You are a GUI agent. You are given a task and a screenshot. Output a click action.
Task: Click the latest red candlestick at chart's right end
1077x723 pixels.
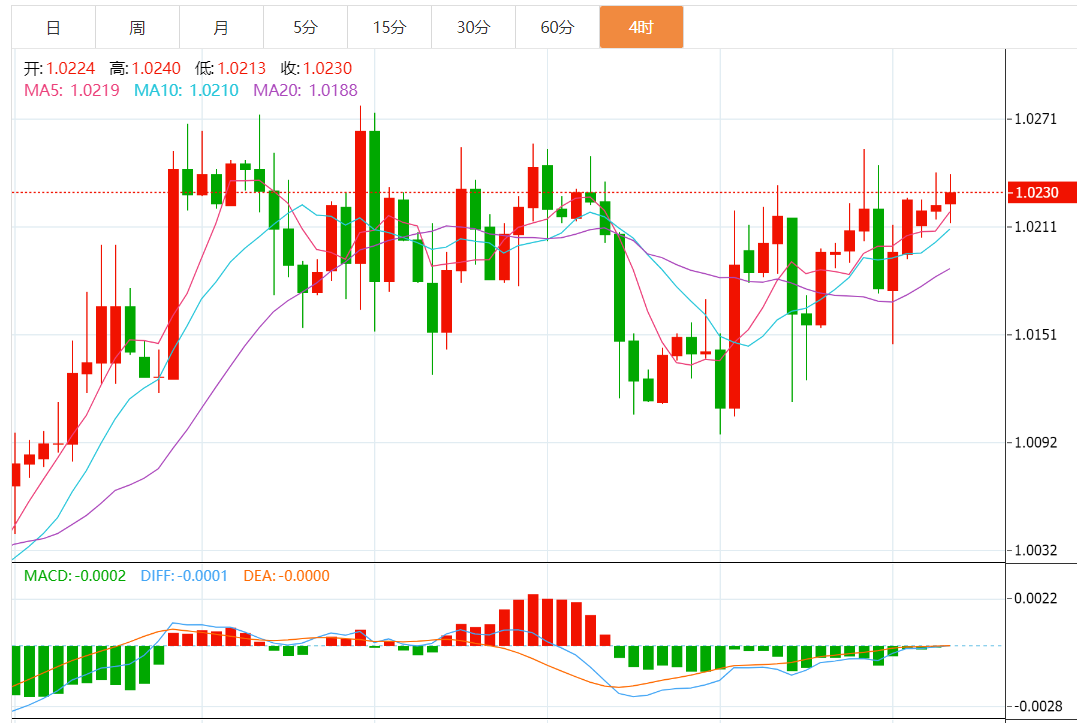click(951, 198)
